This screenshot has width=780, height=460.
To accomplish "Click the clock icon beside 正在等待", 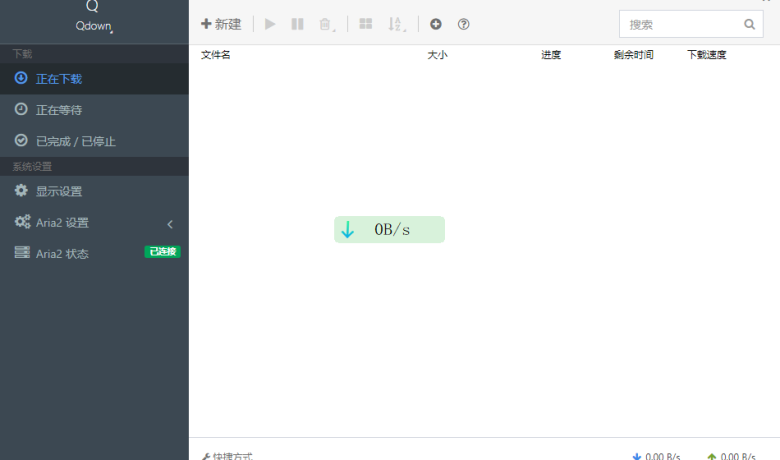I will [x=21, y=109].
